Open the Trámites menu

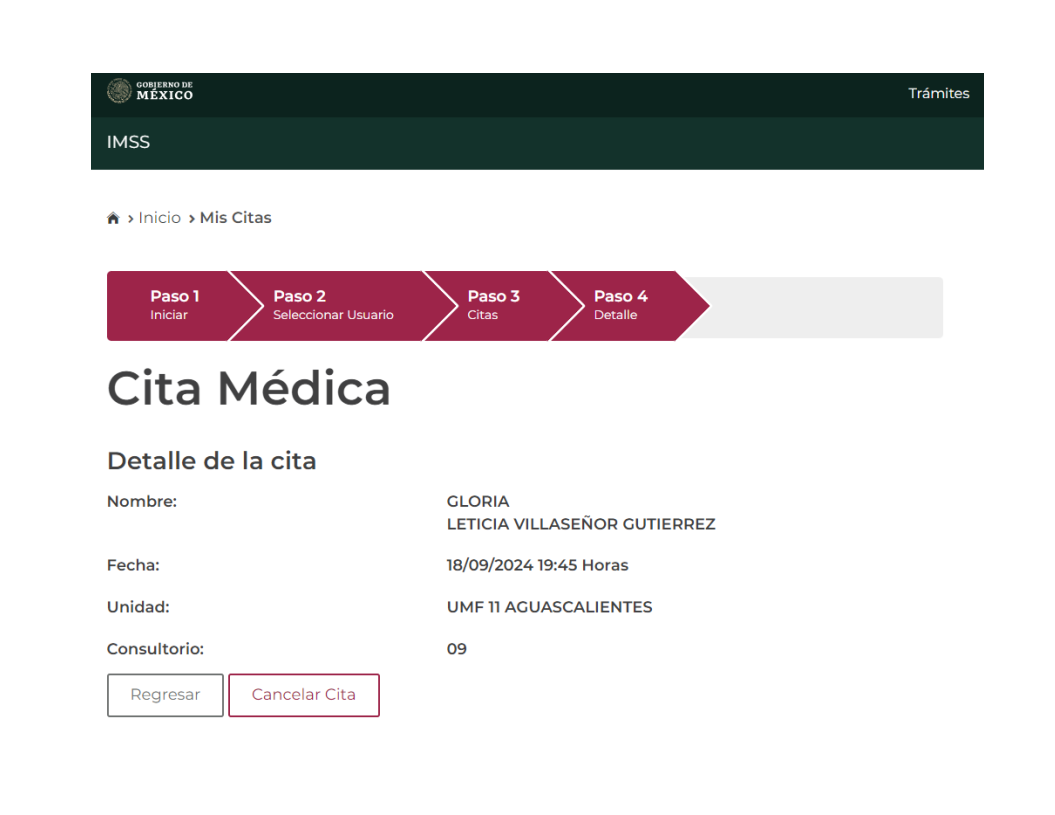939,94
